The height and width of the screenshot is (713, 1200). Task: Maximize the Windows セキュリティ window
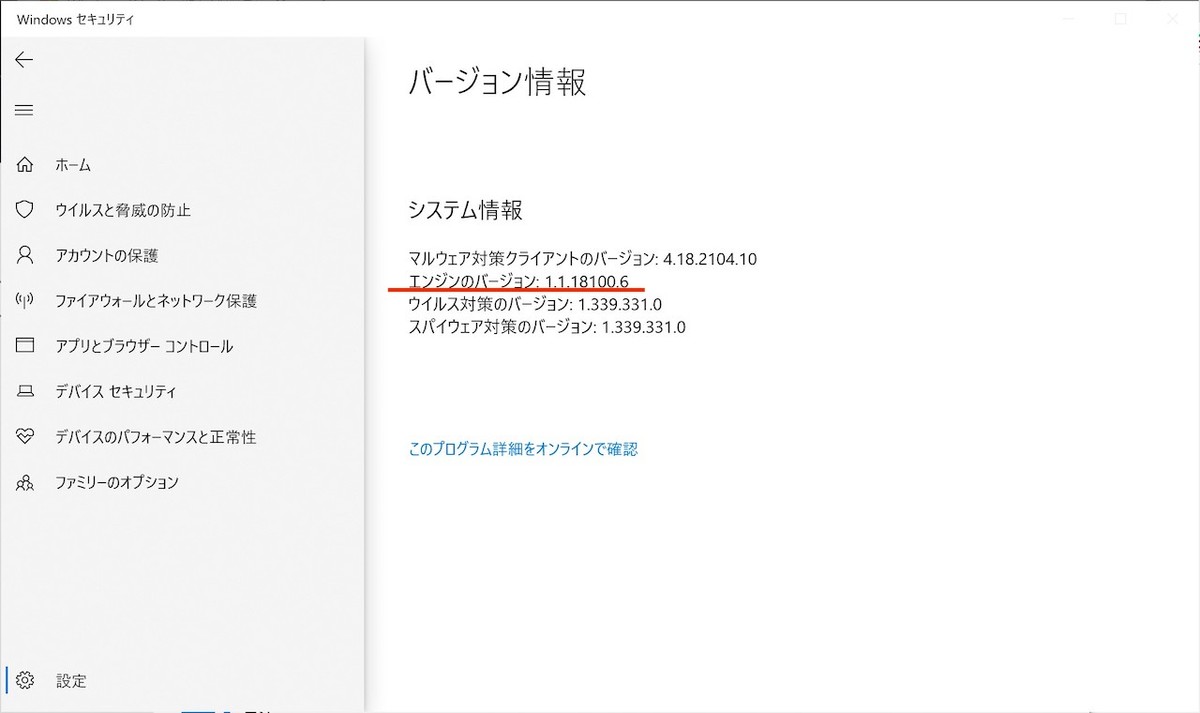tap(1121, 19)
